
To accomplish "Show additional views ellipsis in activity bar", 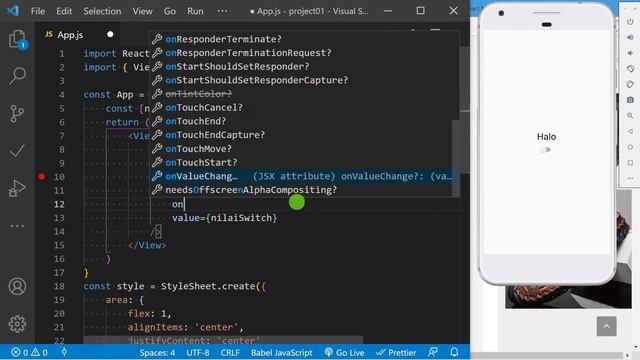I will pyautogui.click(x=17, y=226).
